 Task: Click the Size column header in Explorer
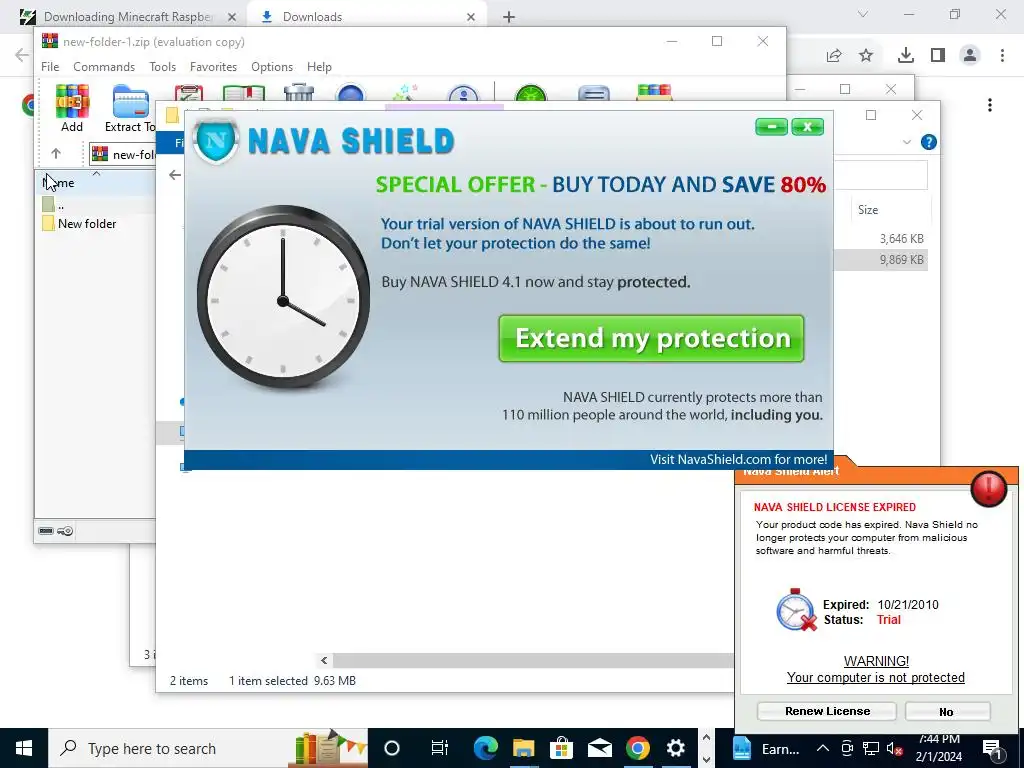868,210
